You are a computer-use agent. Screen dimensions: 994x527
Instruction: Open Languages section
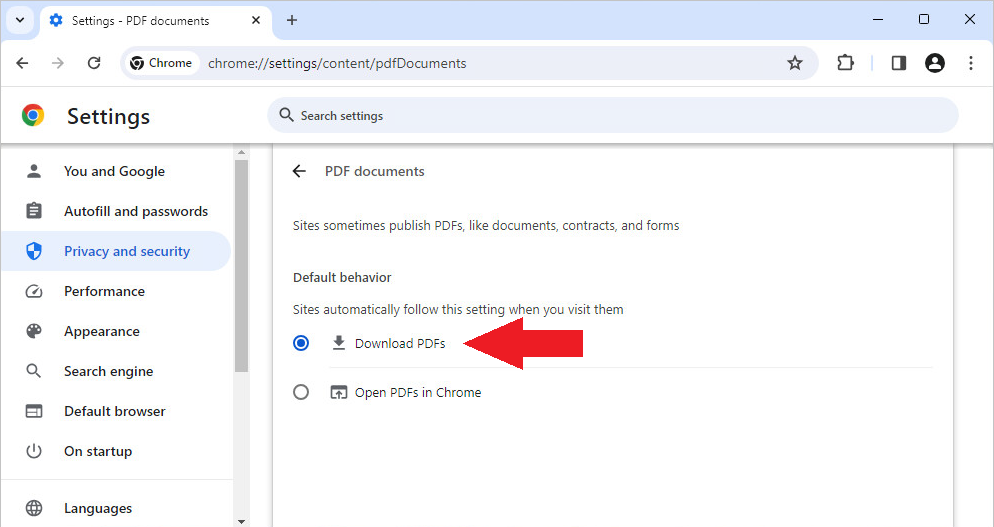115,508
